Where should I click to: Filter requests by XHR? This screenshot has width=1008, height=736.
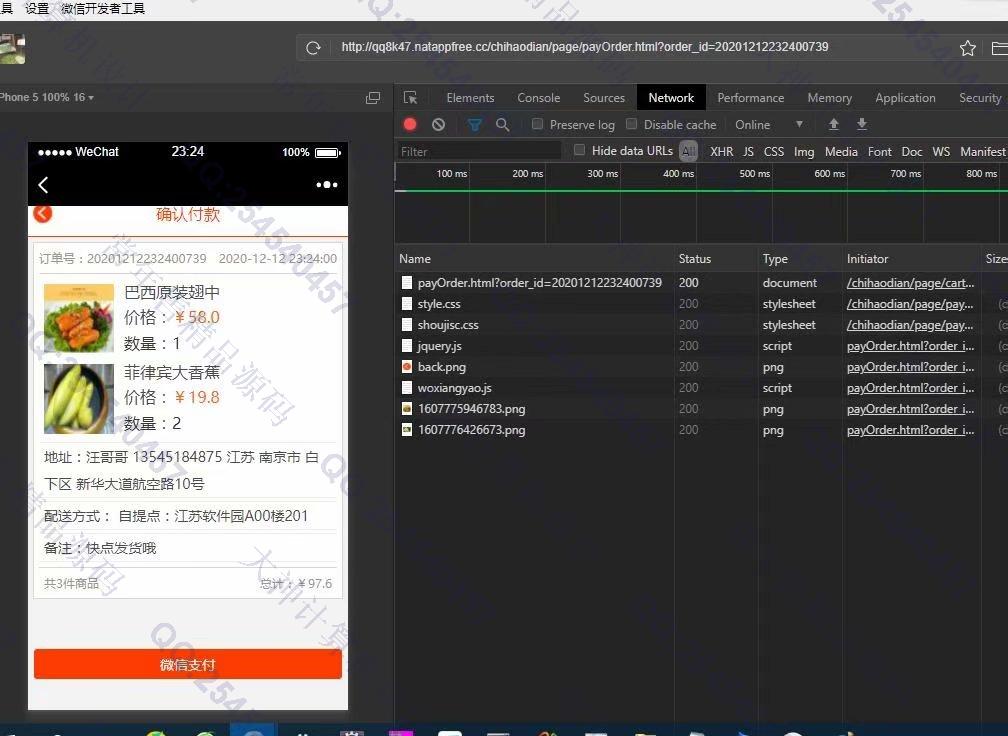[721, 152]
